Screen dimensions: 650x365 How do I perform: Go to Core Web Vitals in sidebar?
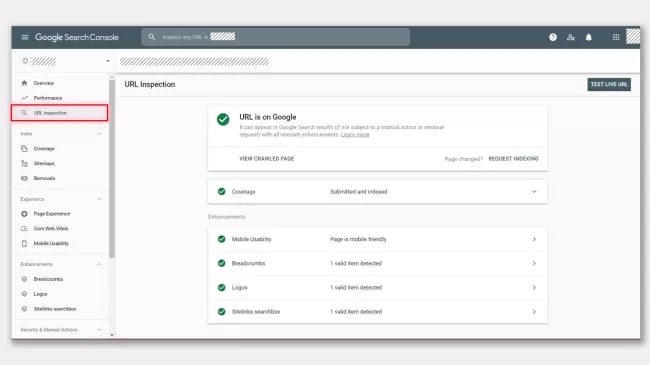(x=51, y=229)
